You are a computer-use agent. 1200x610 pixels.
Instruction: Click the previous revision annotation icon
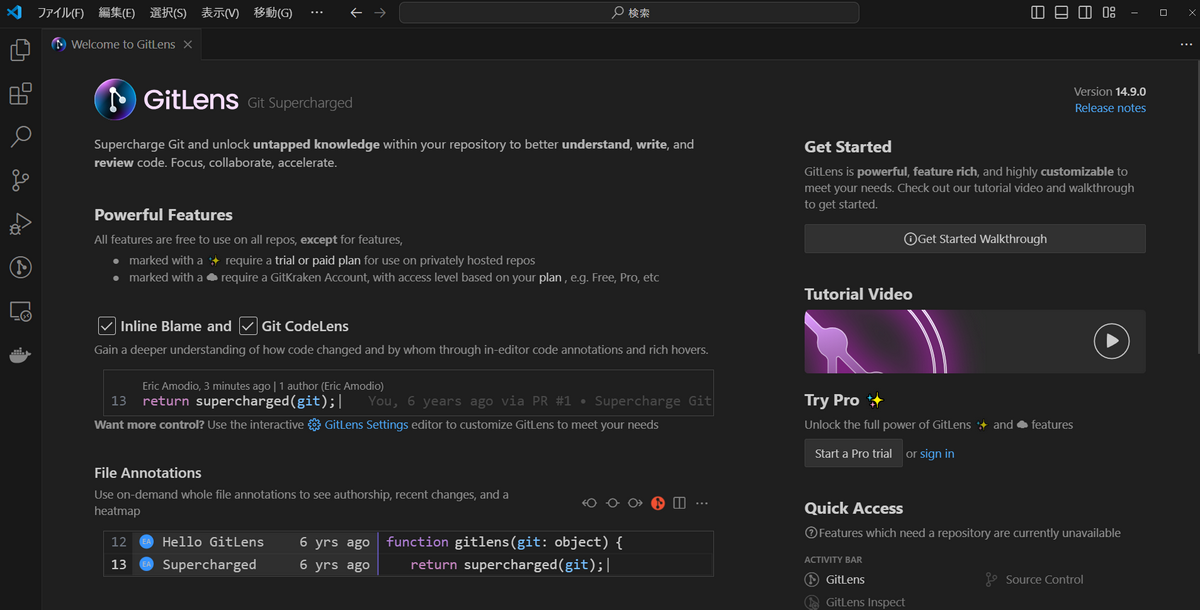point(590,503)
